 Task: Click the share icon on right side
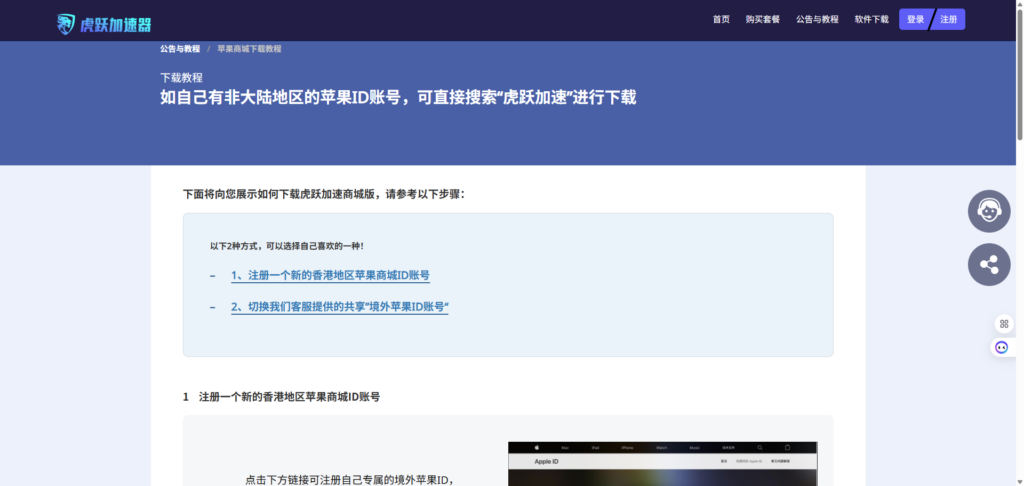(x=989, y=265)
